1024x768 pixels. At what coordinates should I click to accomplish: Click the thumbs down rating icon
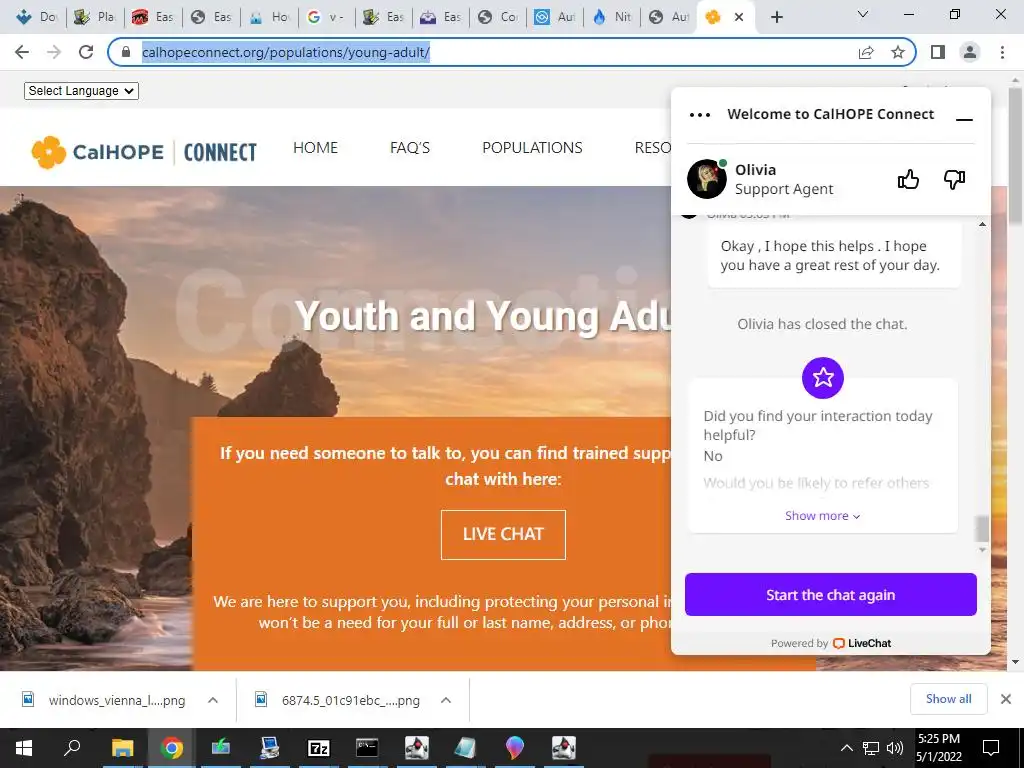[x=954, y=179]
